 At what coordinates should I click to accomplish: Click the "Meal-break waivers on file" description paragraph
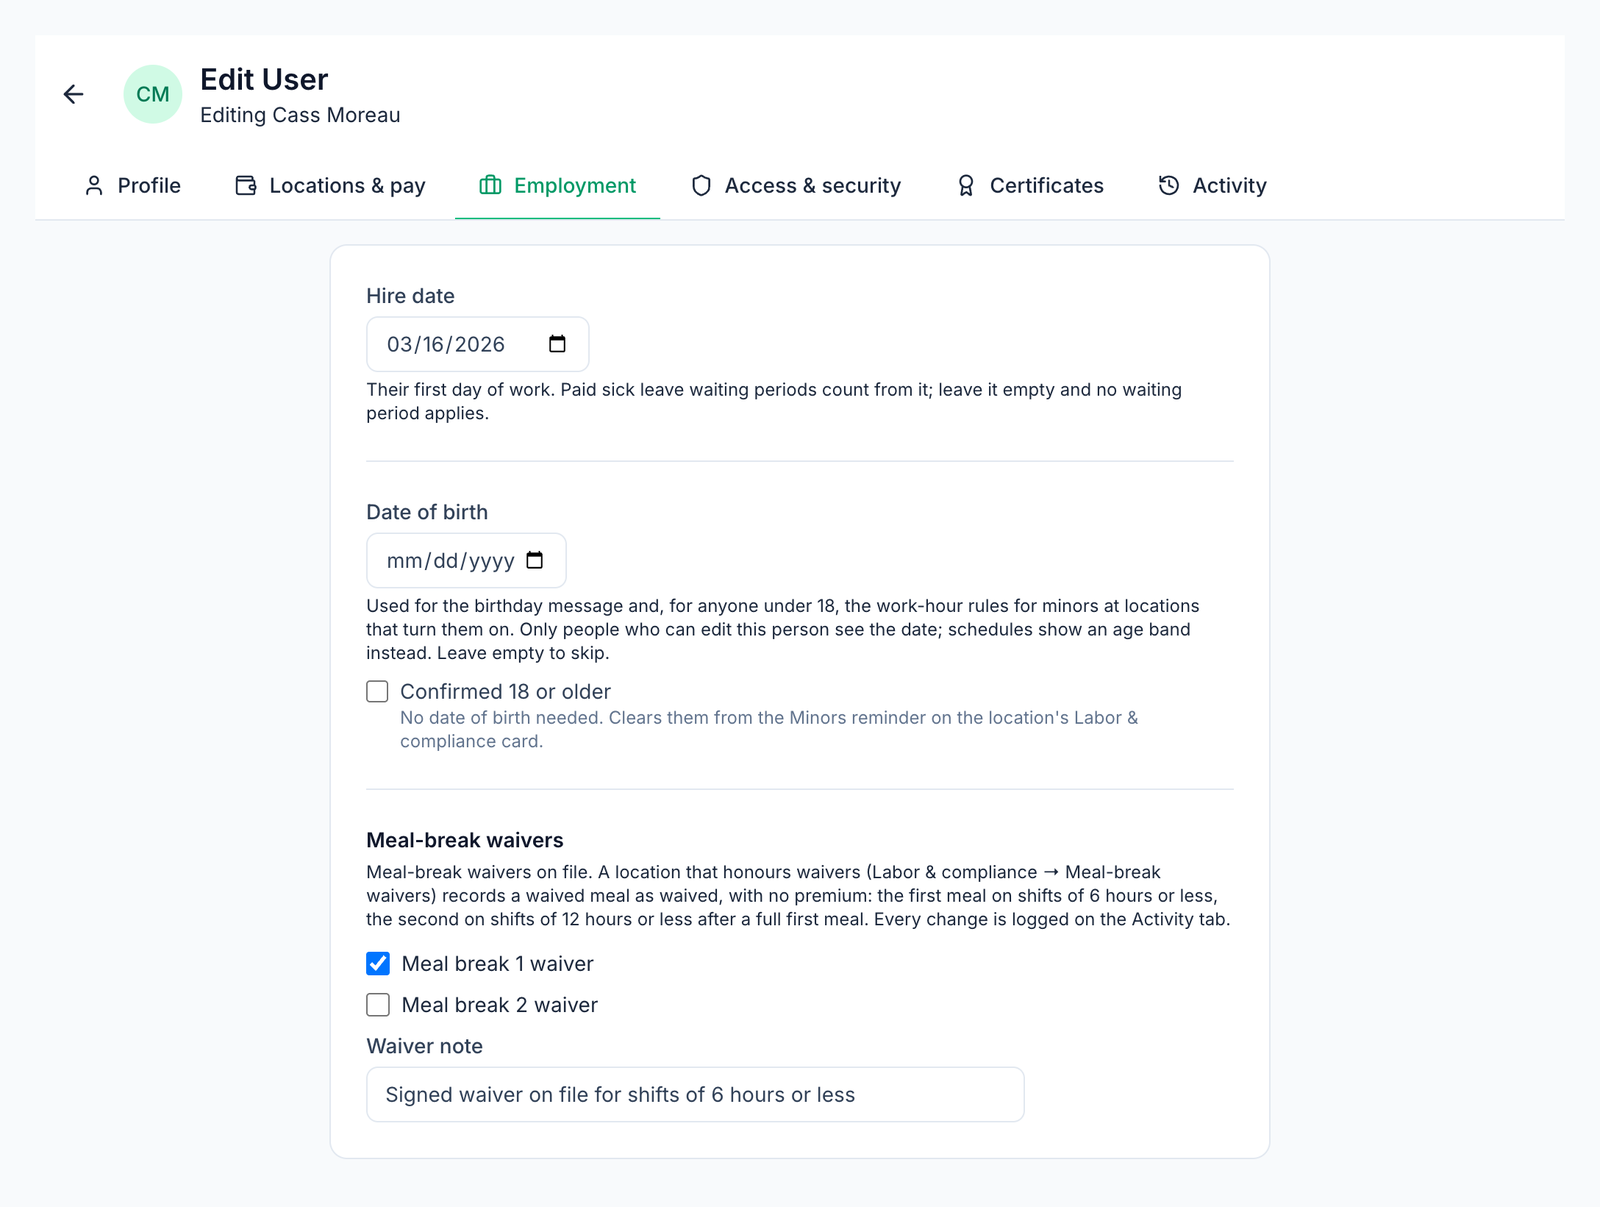[798, 895]
